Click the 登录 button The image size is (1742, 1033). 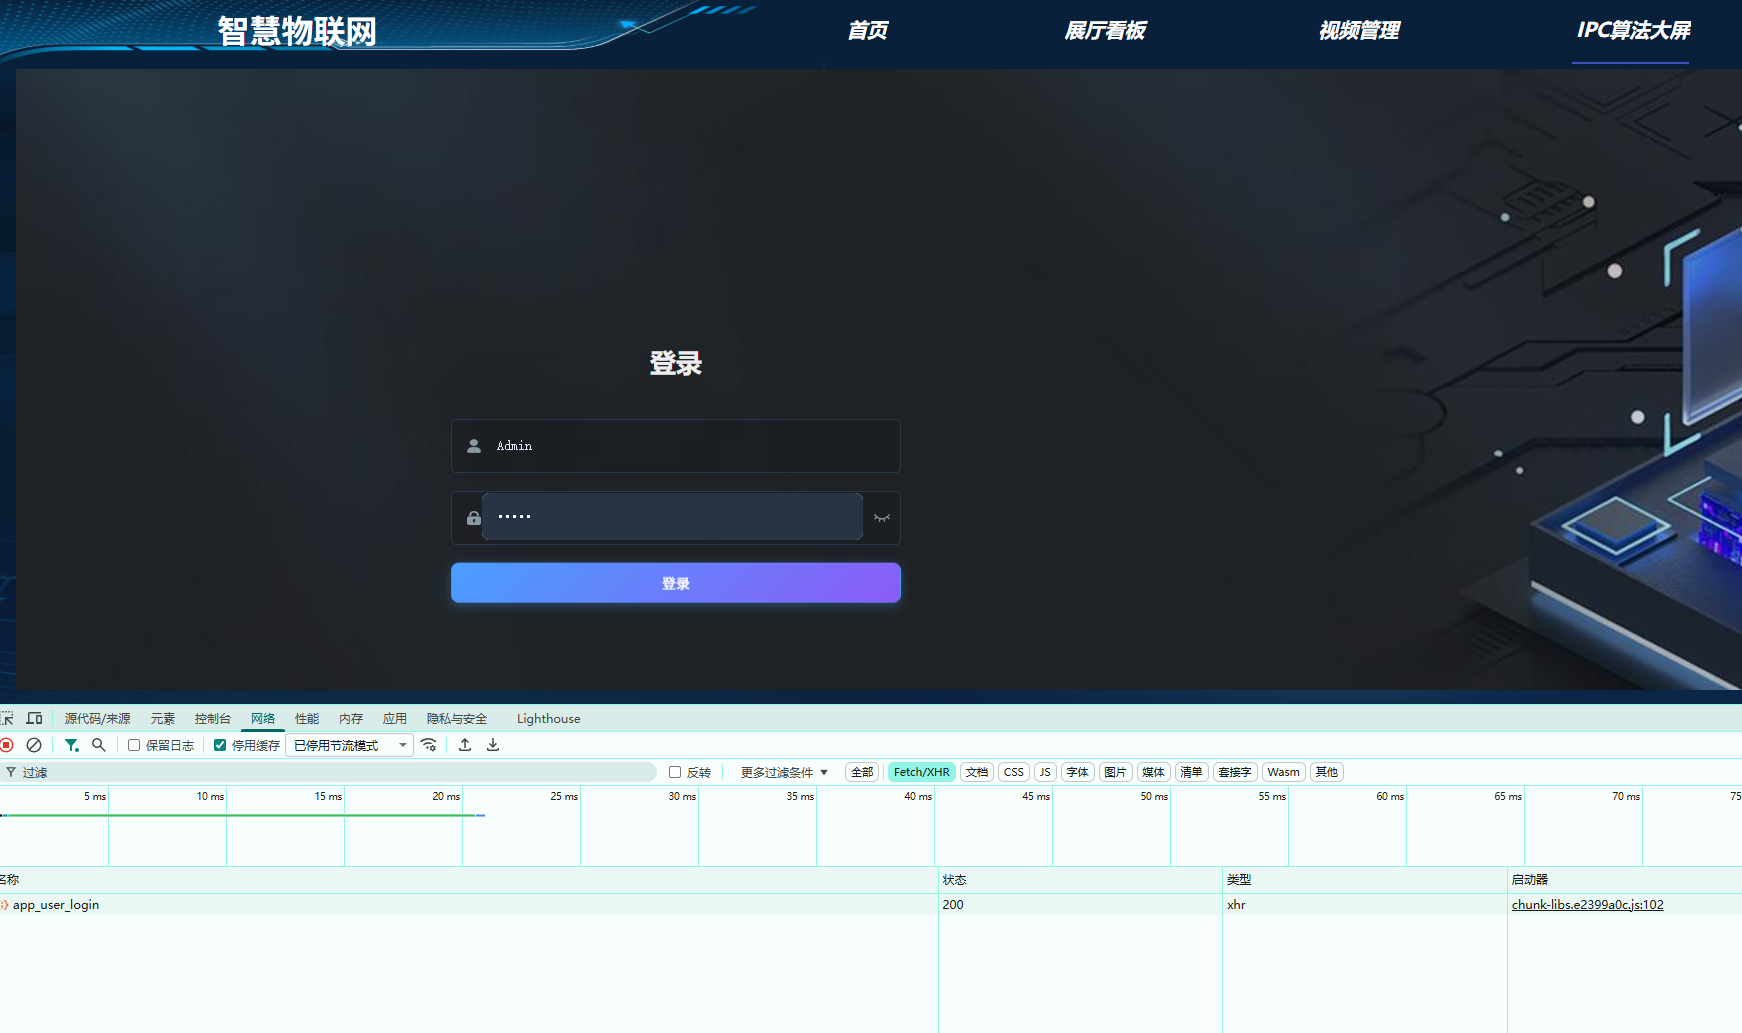[x=675, y=582]
